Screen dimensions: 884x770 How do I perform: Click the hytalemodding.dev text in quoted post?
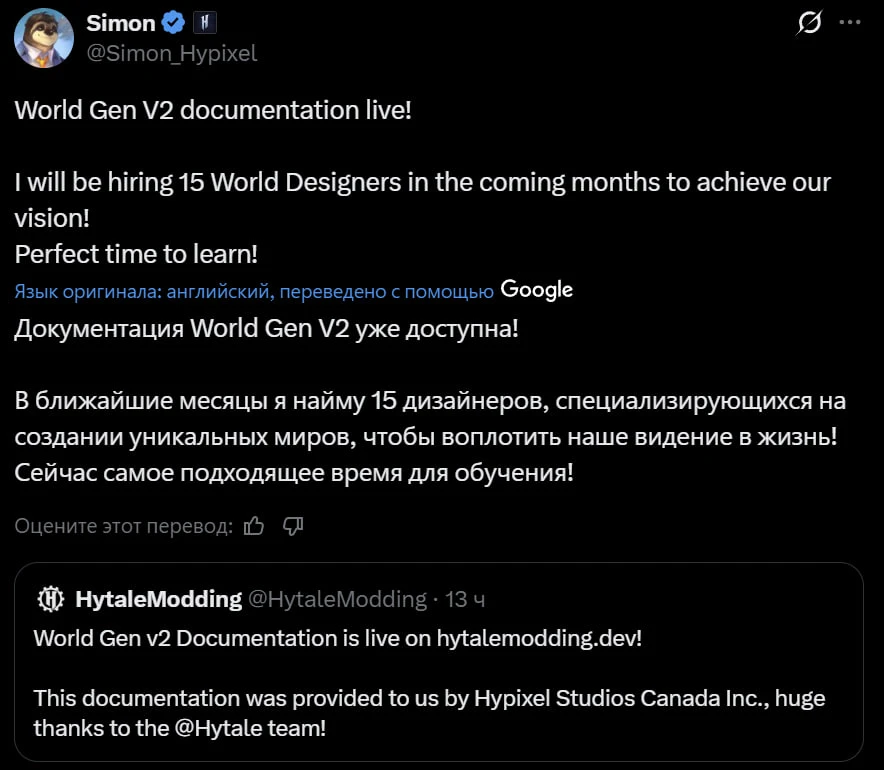(536, 638)
